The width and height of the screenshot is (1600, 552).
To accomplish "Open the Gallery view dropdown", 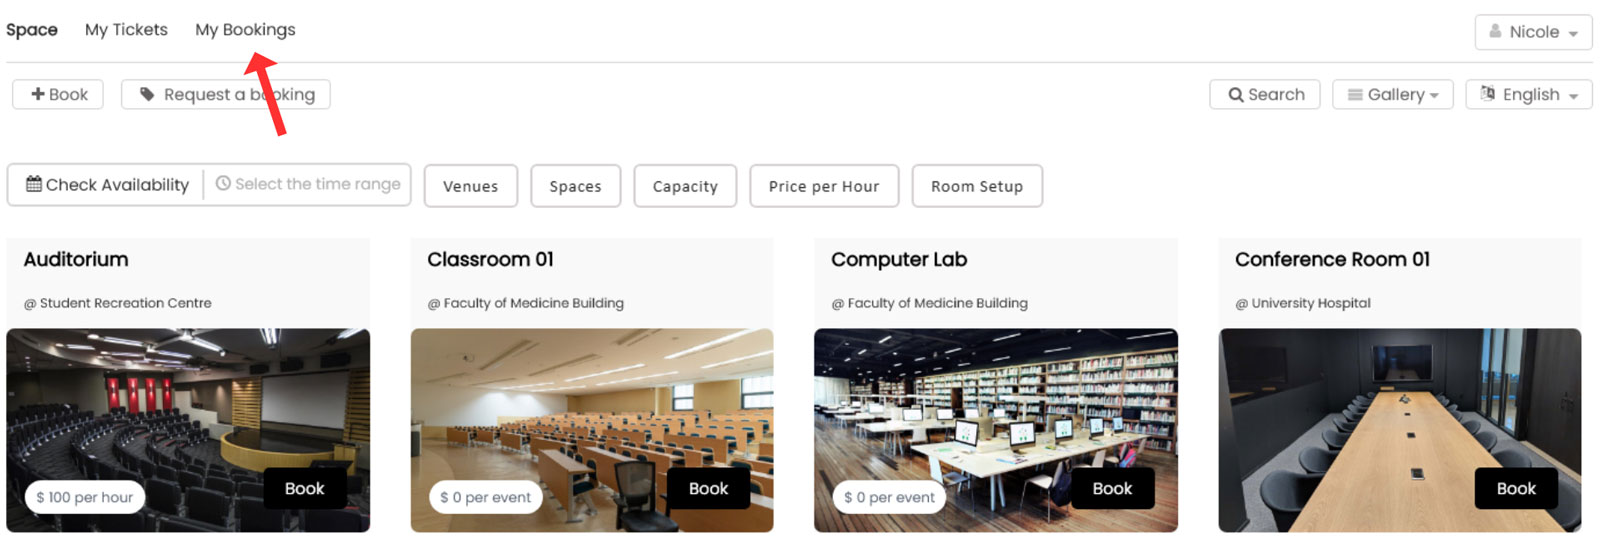I will [x=1392, y=94].
